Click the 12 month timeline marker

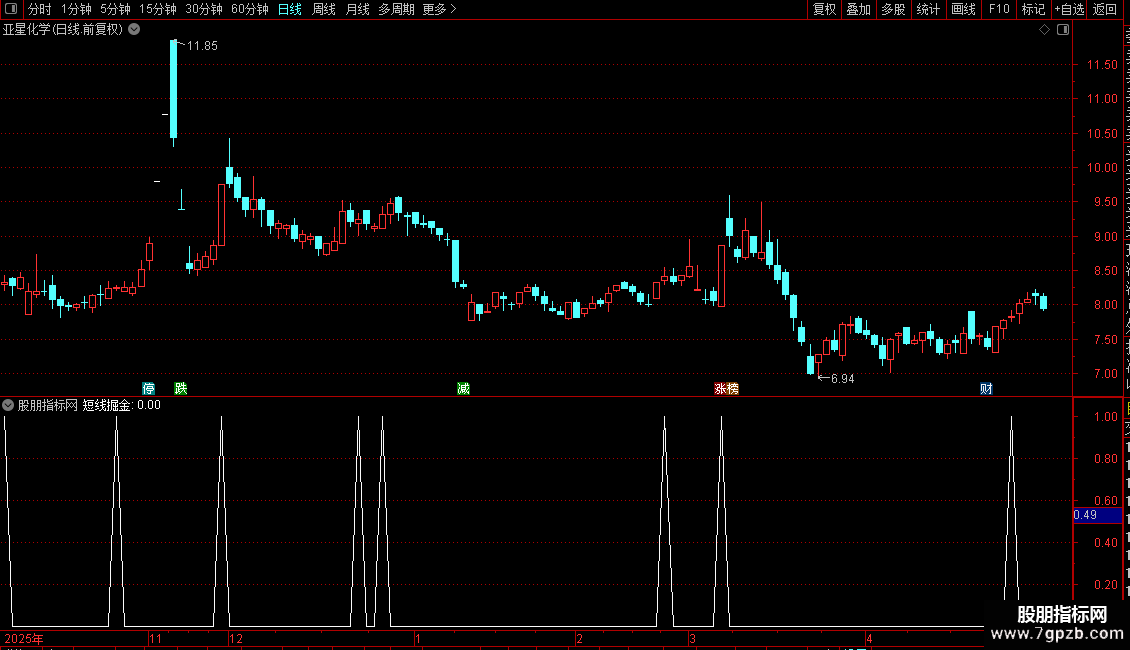coord(236,638)
